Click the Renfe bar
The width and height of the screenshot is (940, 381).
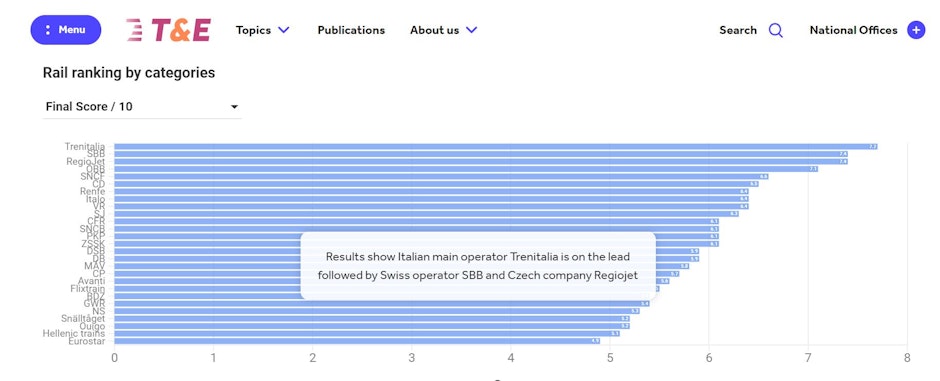coord(432,192)
